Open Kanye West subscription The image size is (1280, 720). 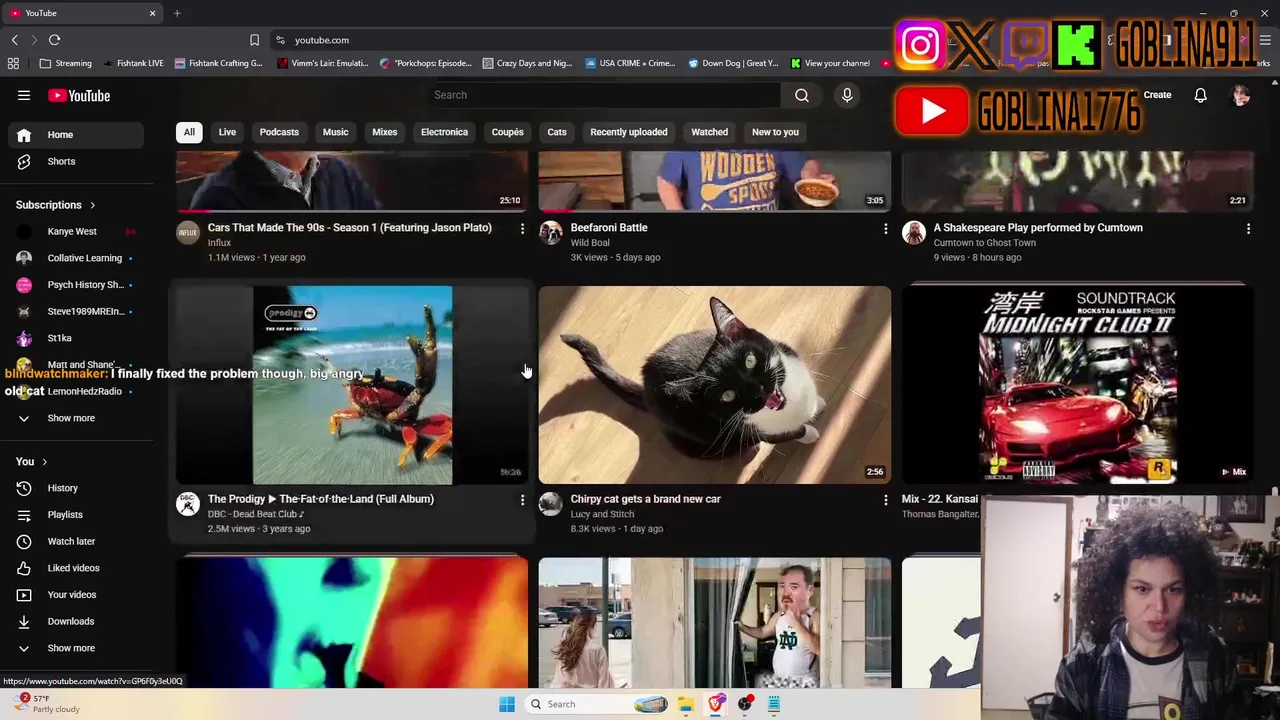point(77,232)
